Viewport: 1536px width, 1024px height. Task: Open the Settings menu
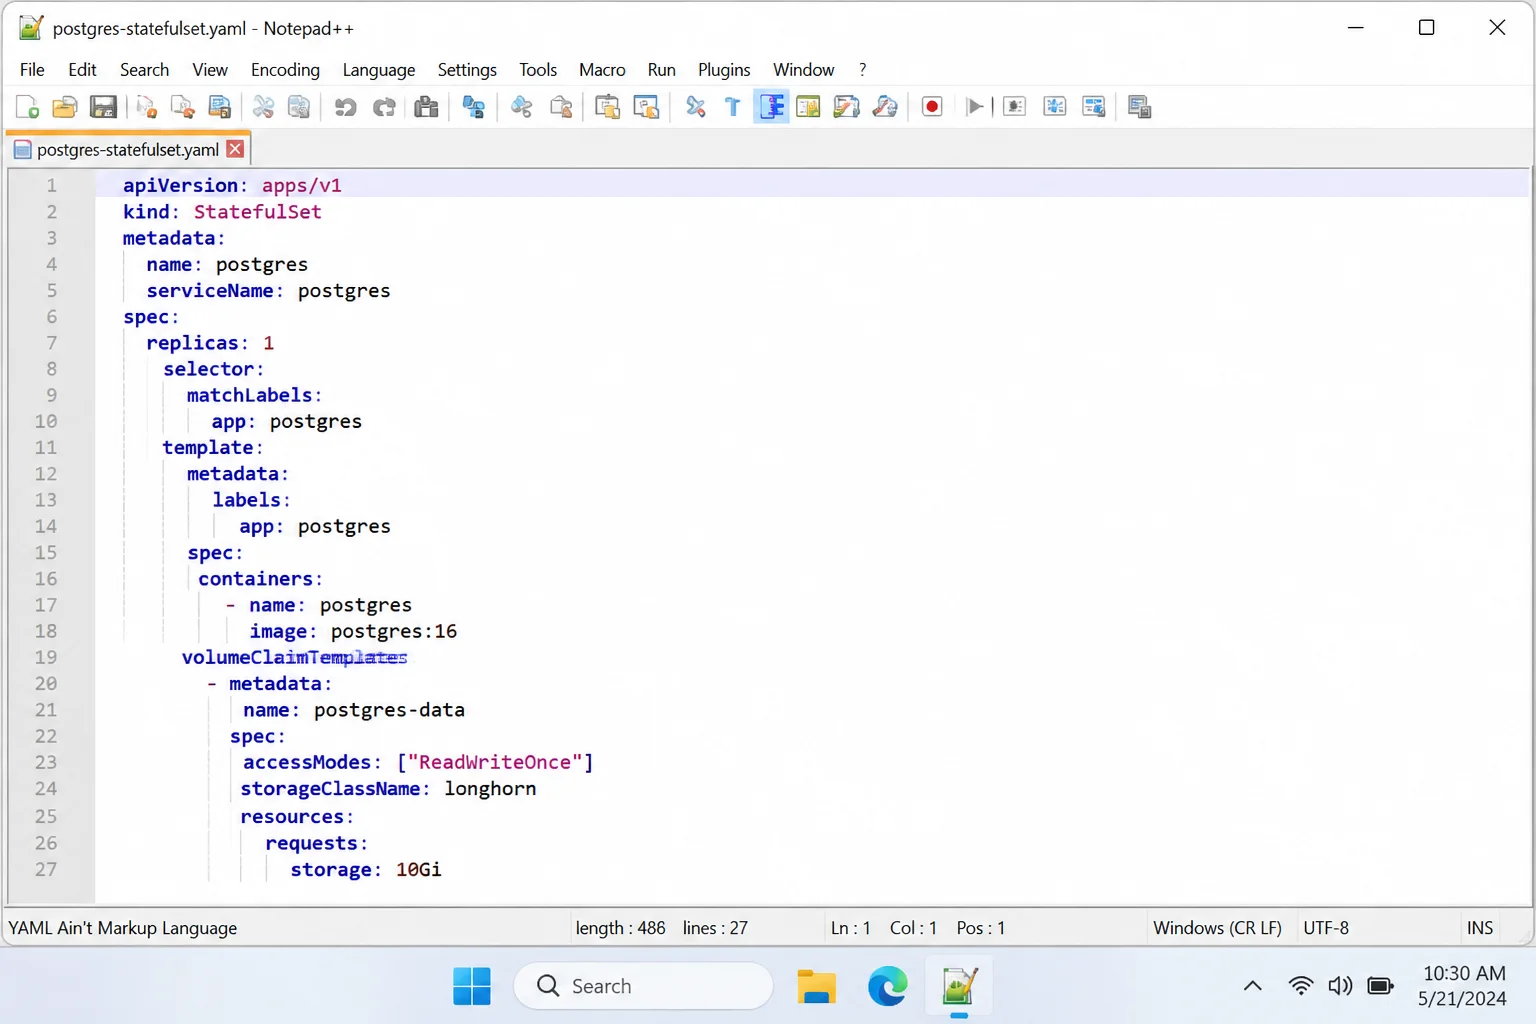pyautogui.click(x=467, y=70)
